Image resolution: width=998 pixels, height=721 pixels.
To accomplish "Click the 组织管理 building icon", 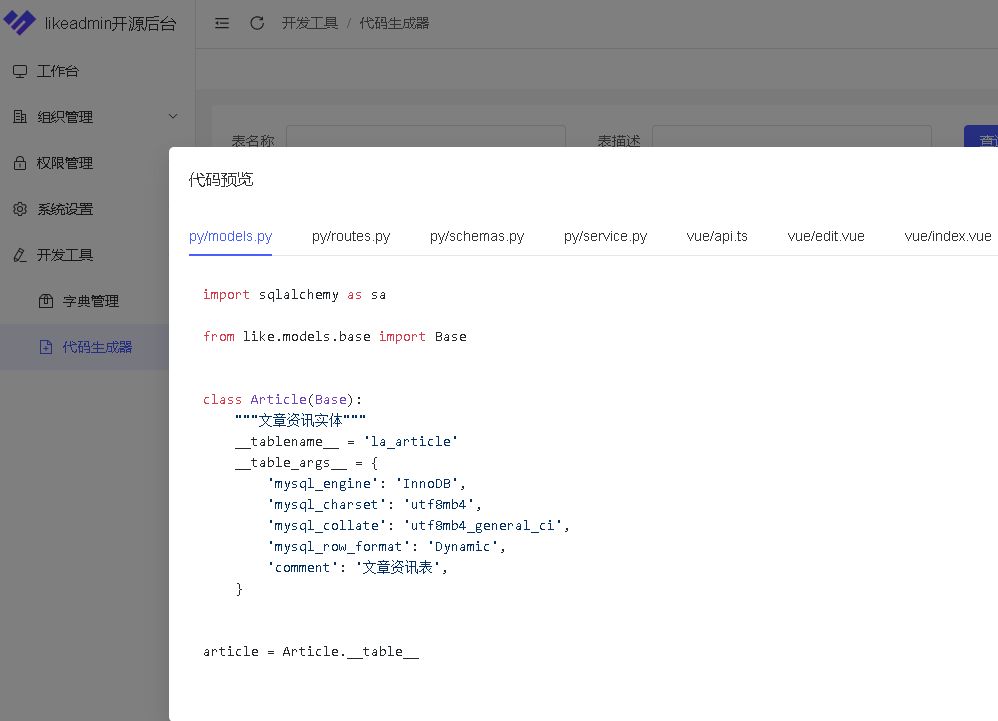I will coord(20,116).
